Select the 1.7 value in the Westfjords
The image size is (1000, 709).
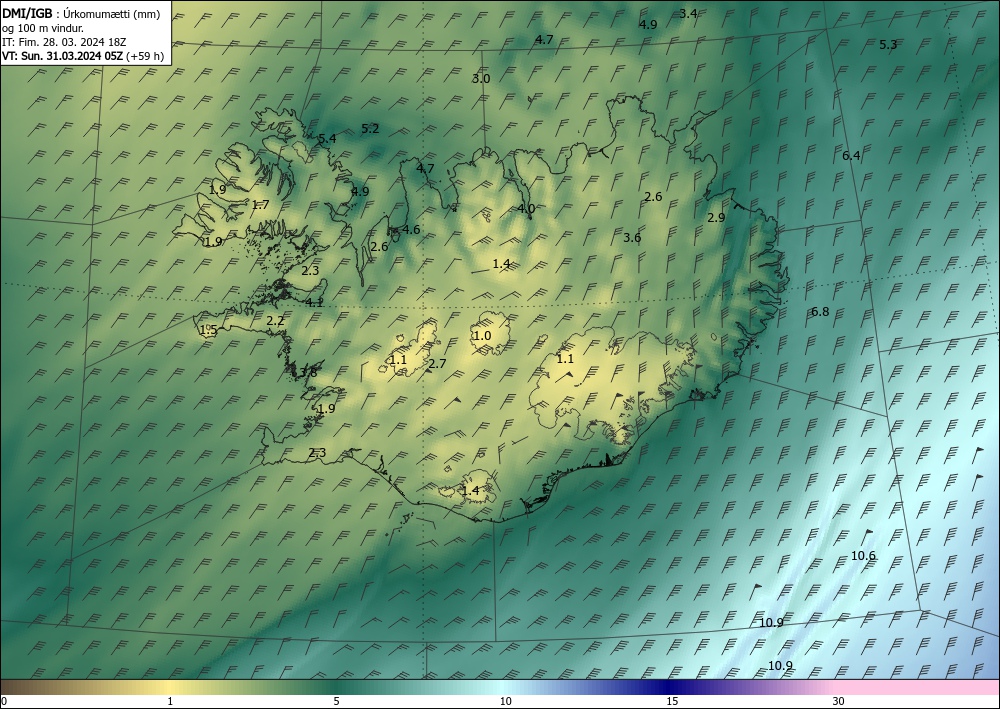(260, 205)
